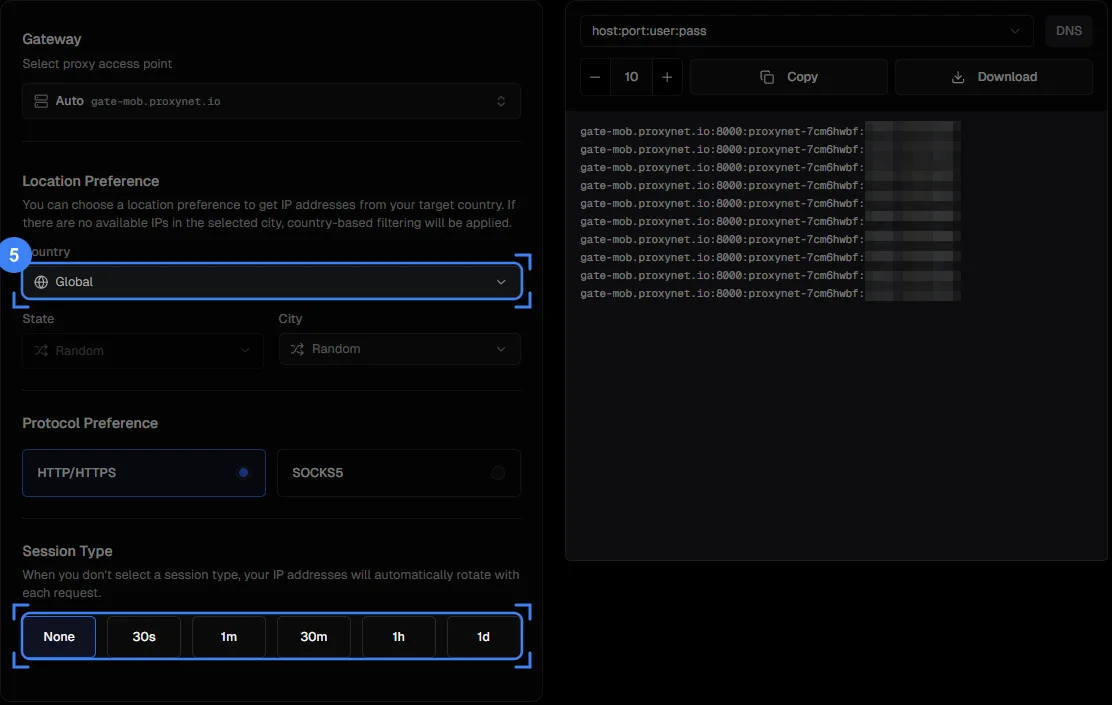
Task: Open the Gateway access point selector
Action: tap(271, 101)
